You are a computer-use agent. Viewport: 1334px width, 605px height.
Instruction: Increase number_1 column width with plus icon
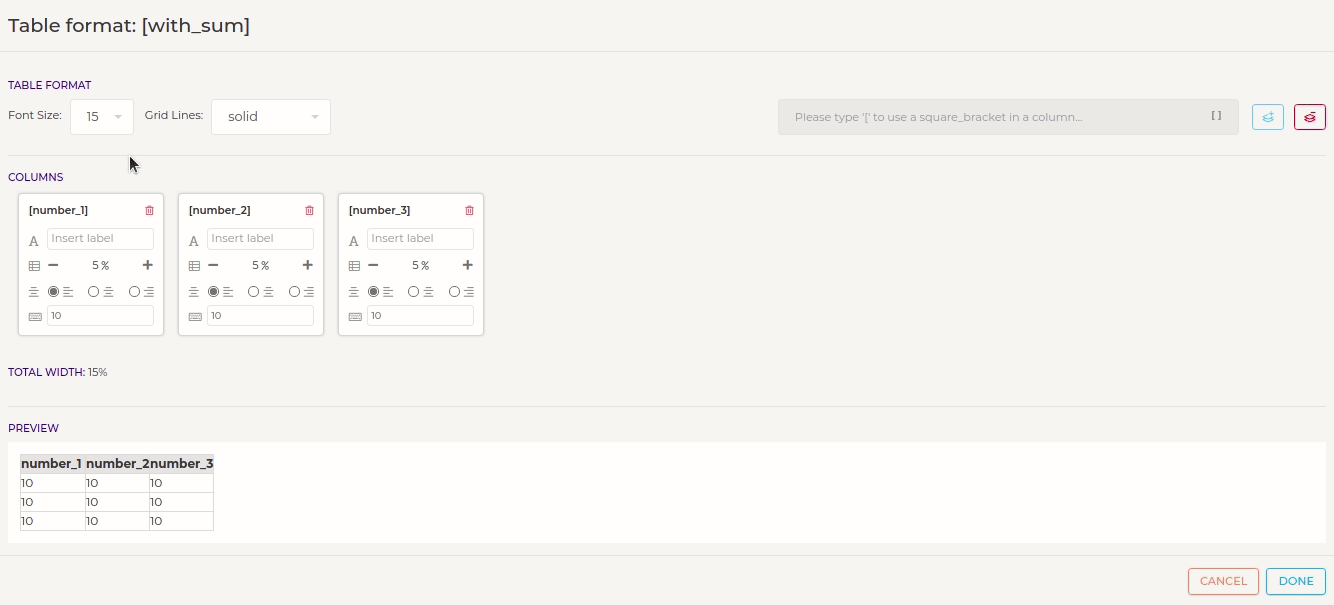(148, 265)
